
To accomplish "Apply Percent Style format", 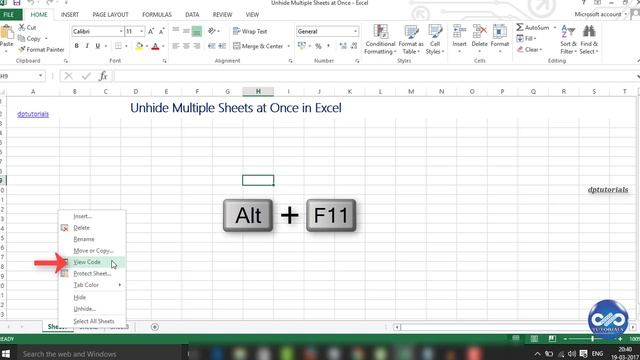I will click(318, 46).
